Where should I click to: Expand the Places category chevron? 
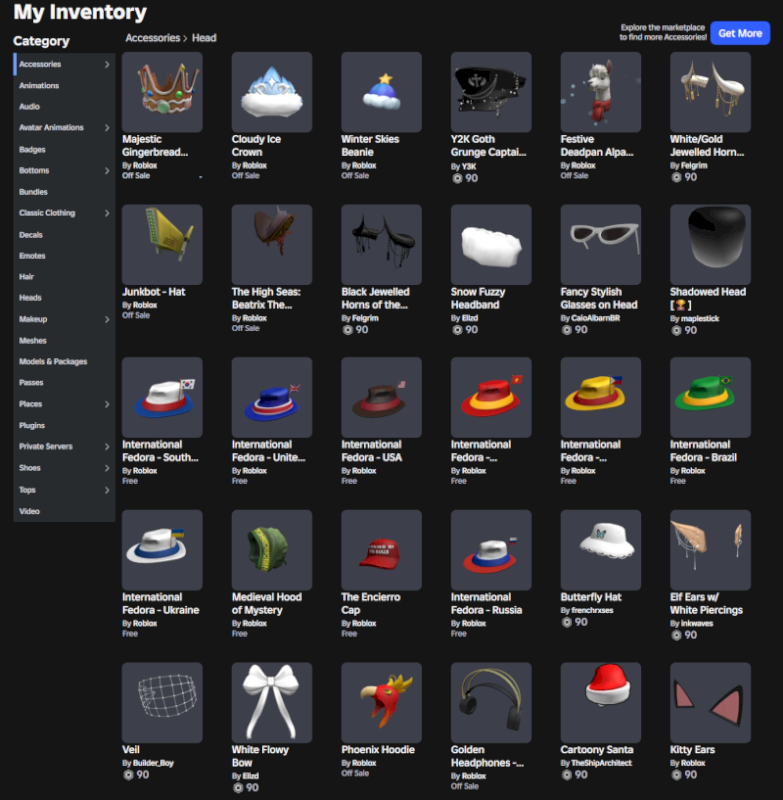click(107, 404)
